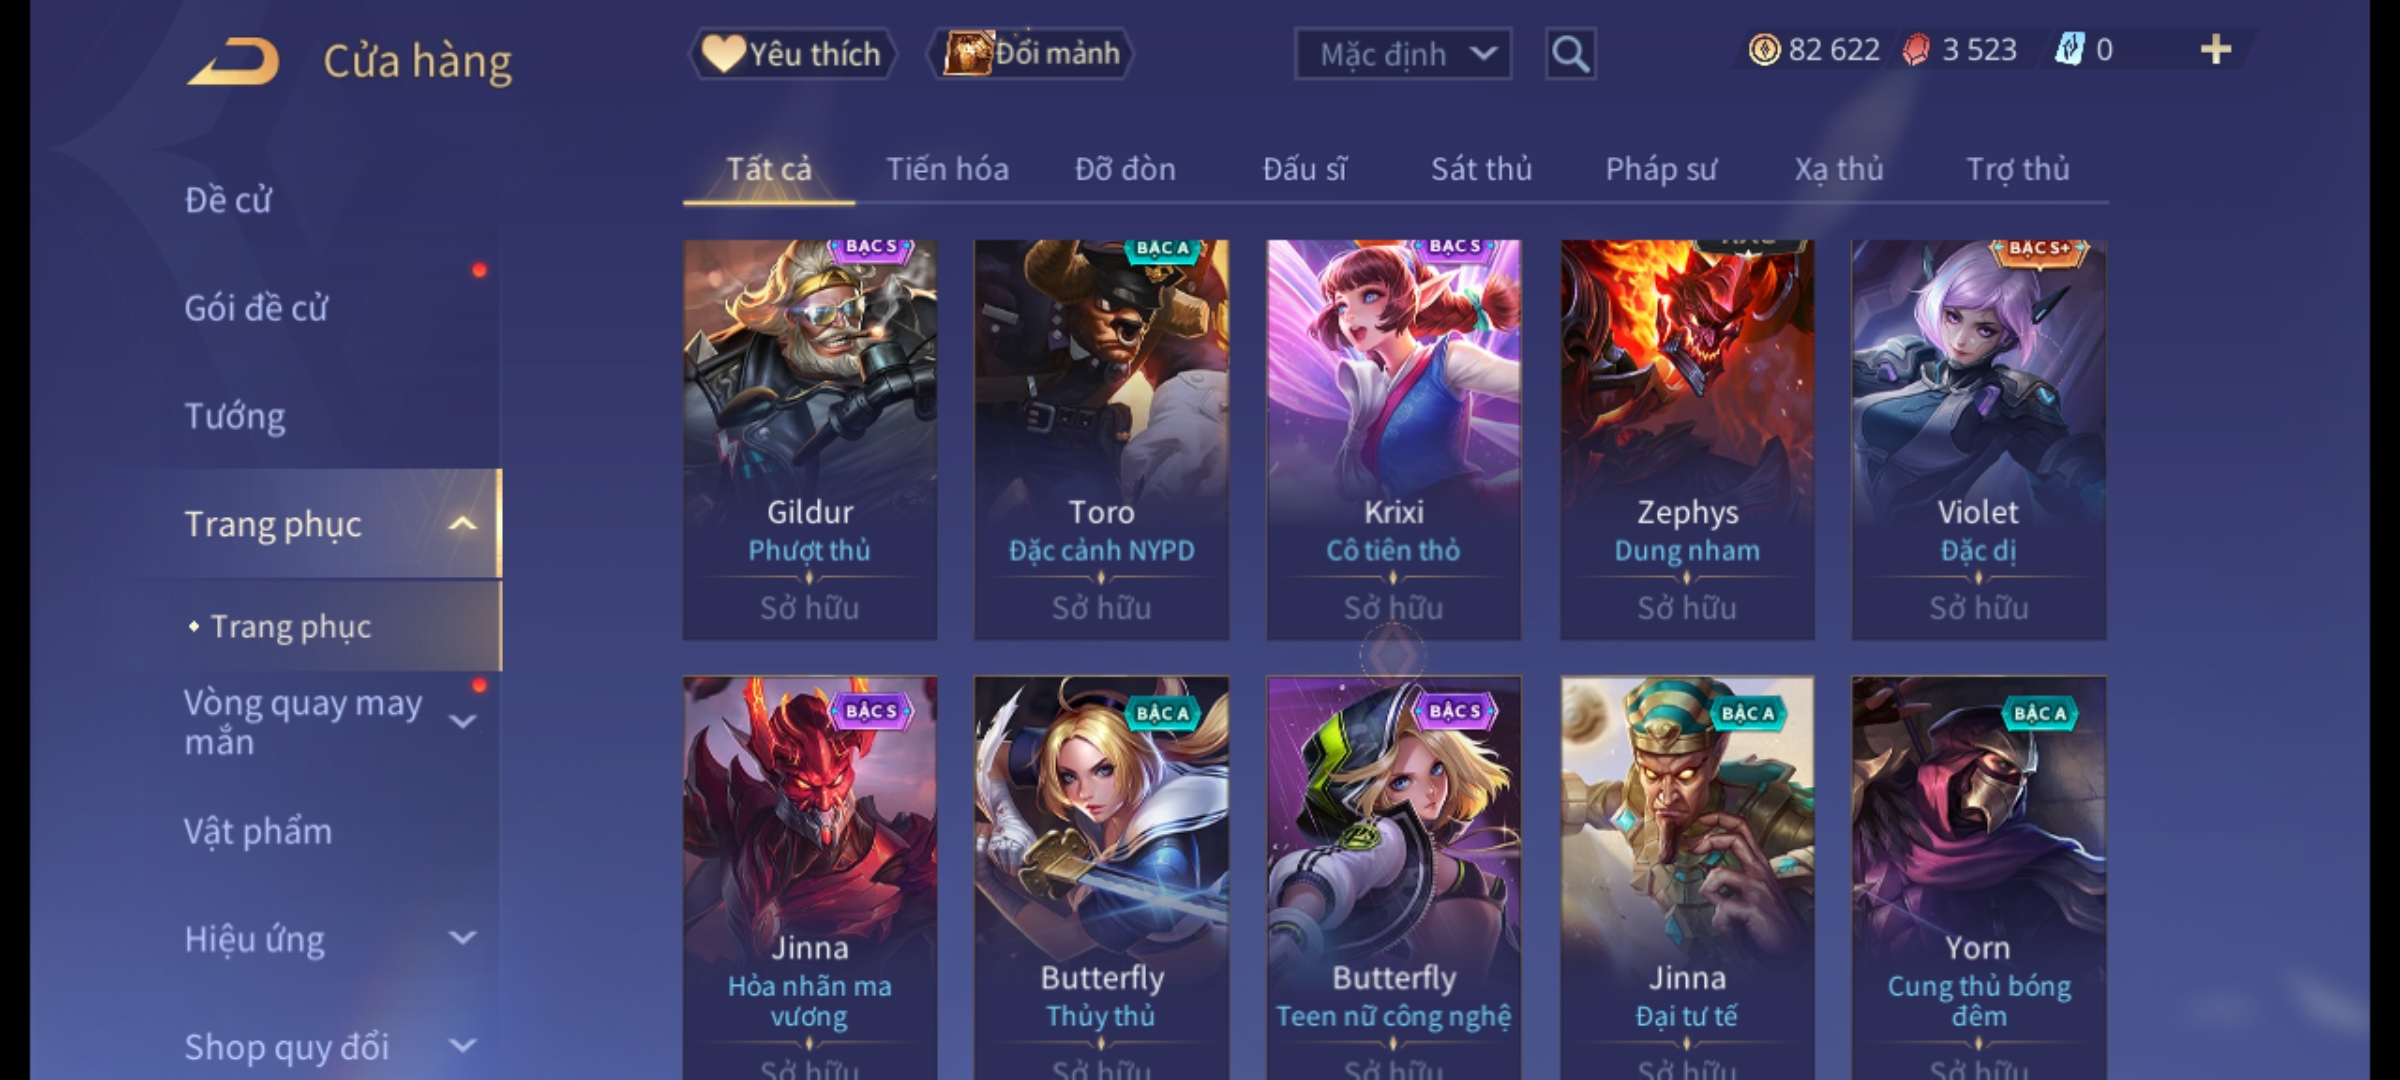Select the Violet Đặc dị skin card
This screenshot has height=1080, width=2400.
tap(1979, 440)
